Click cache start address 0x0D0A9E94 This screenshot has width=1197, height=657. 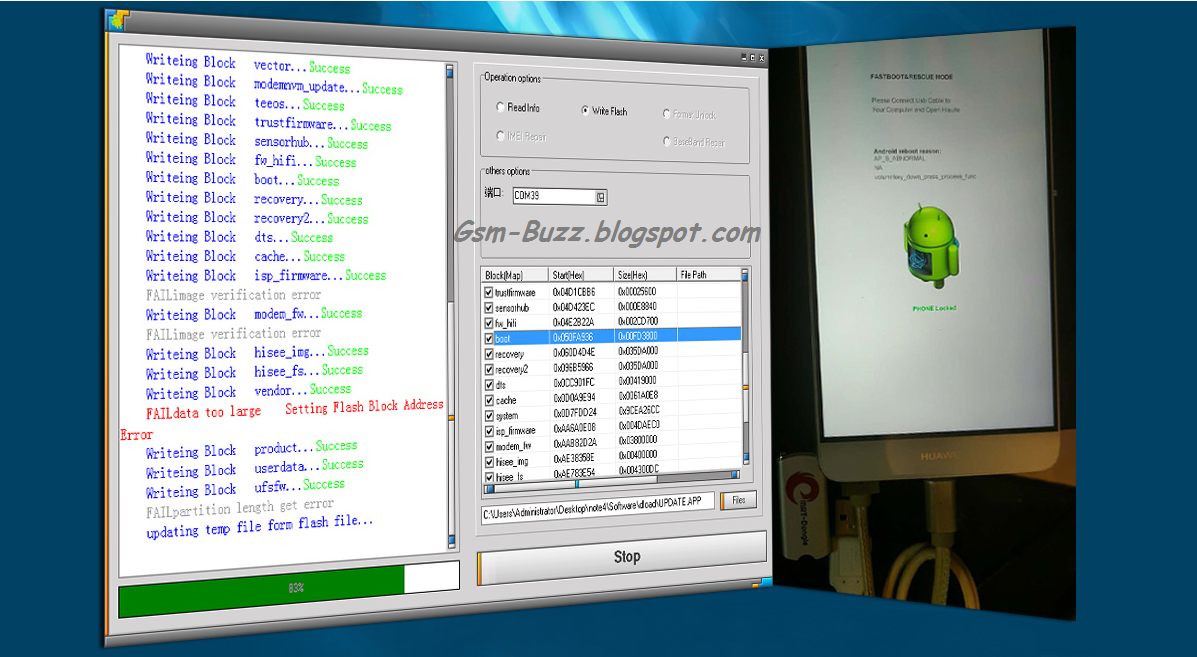[x=574, y=397]
